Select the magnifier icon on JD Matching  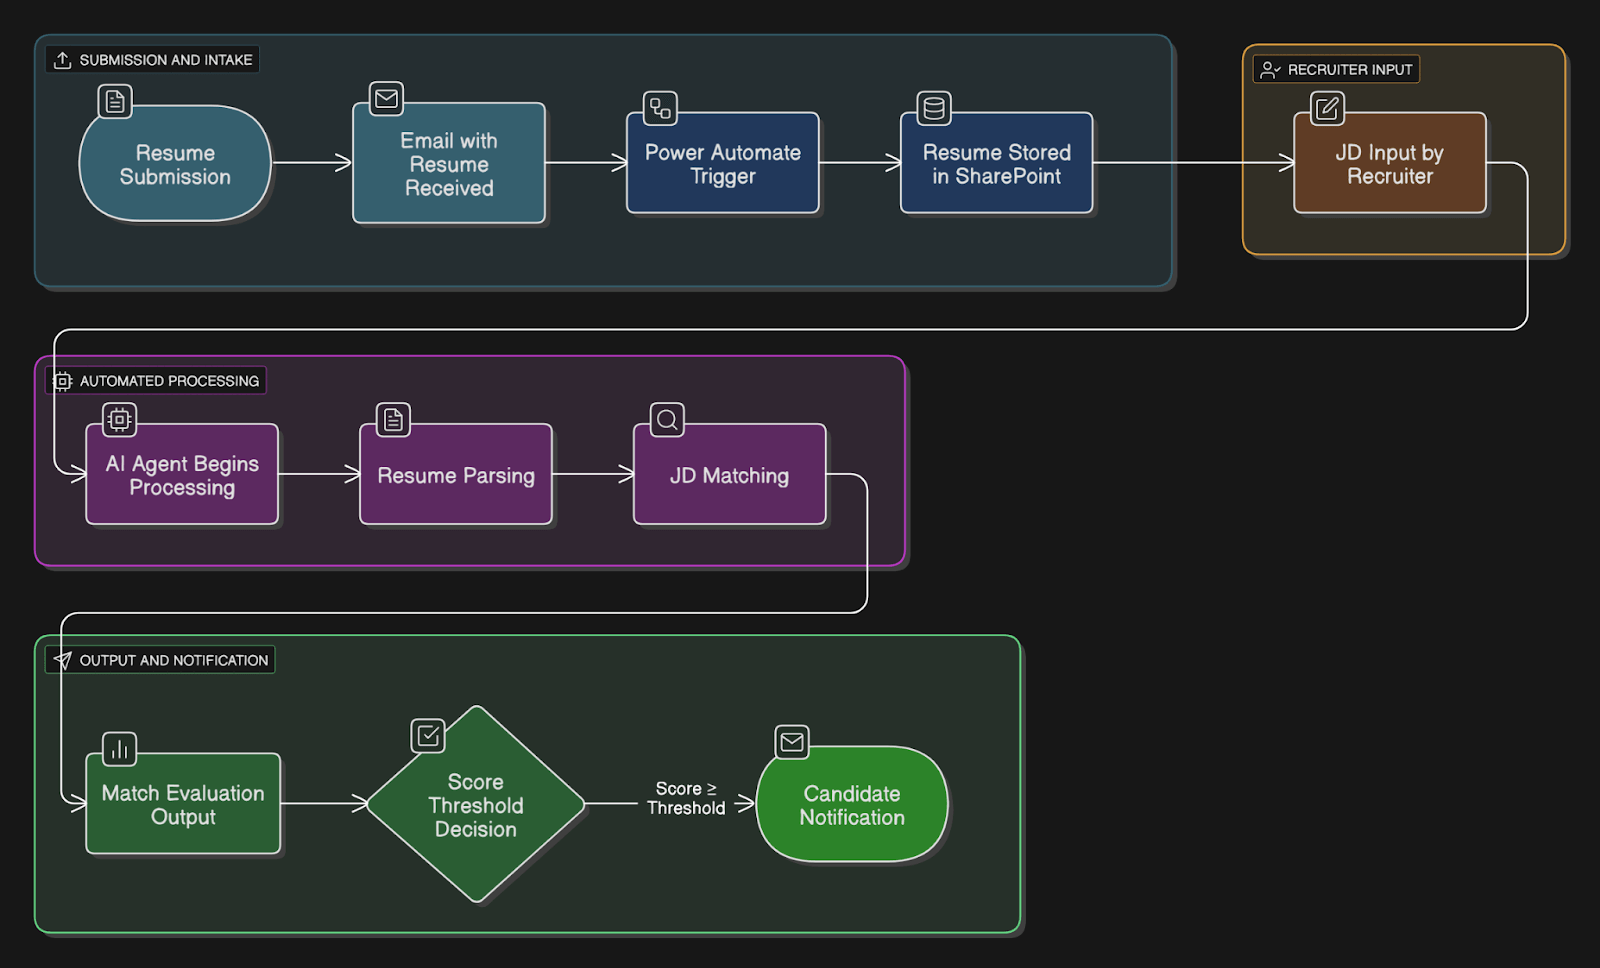pyautogui.click(x=666, y=420)
